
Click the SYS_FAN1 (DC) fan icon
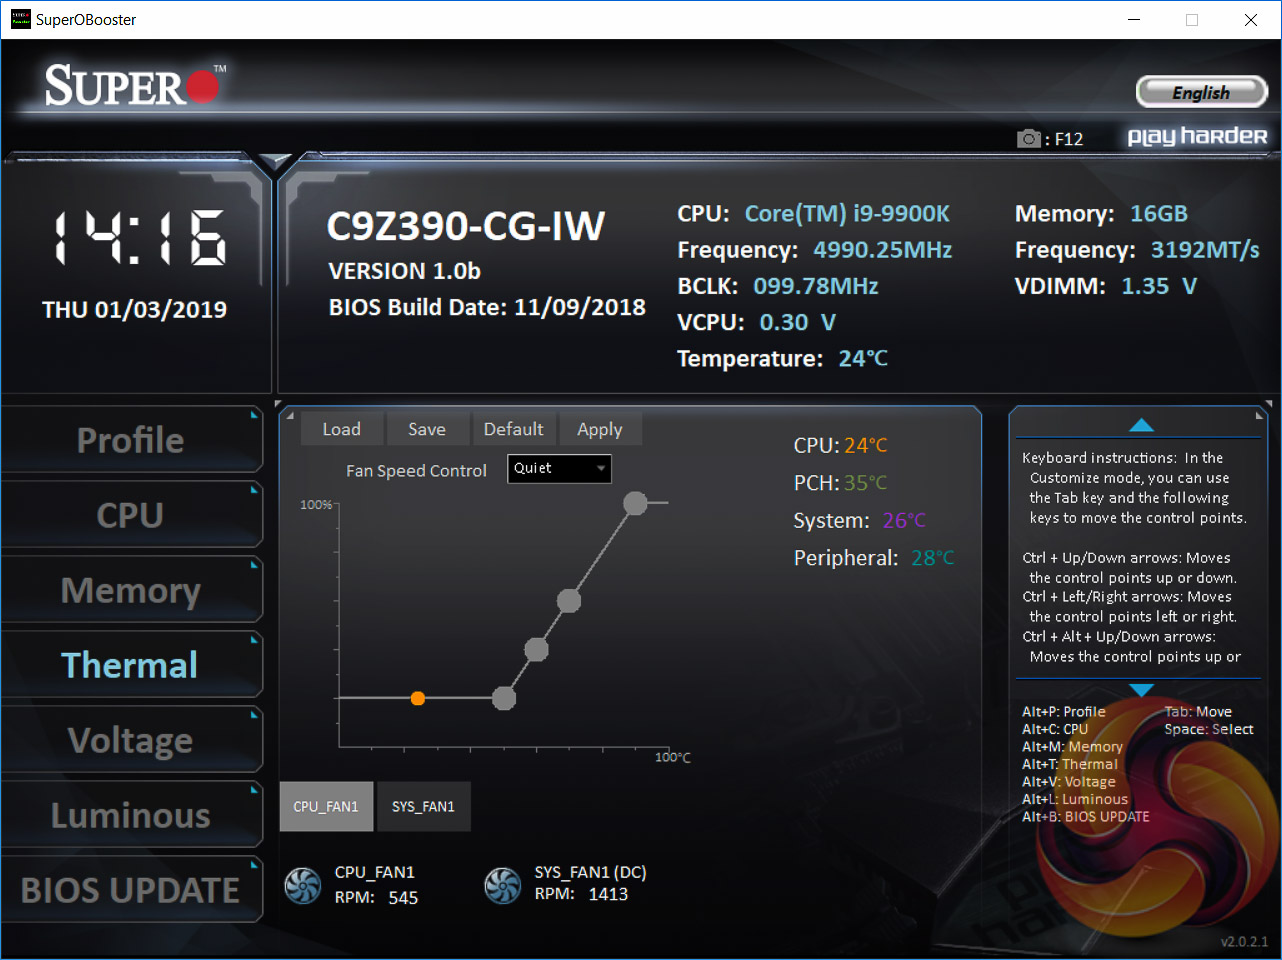(503, 885)
